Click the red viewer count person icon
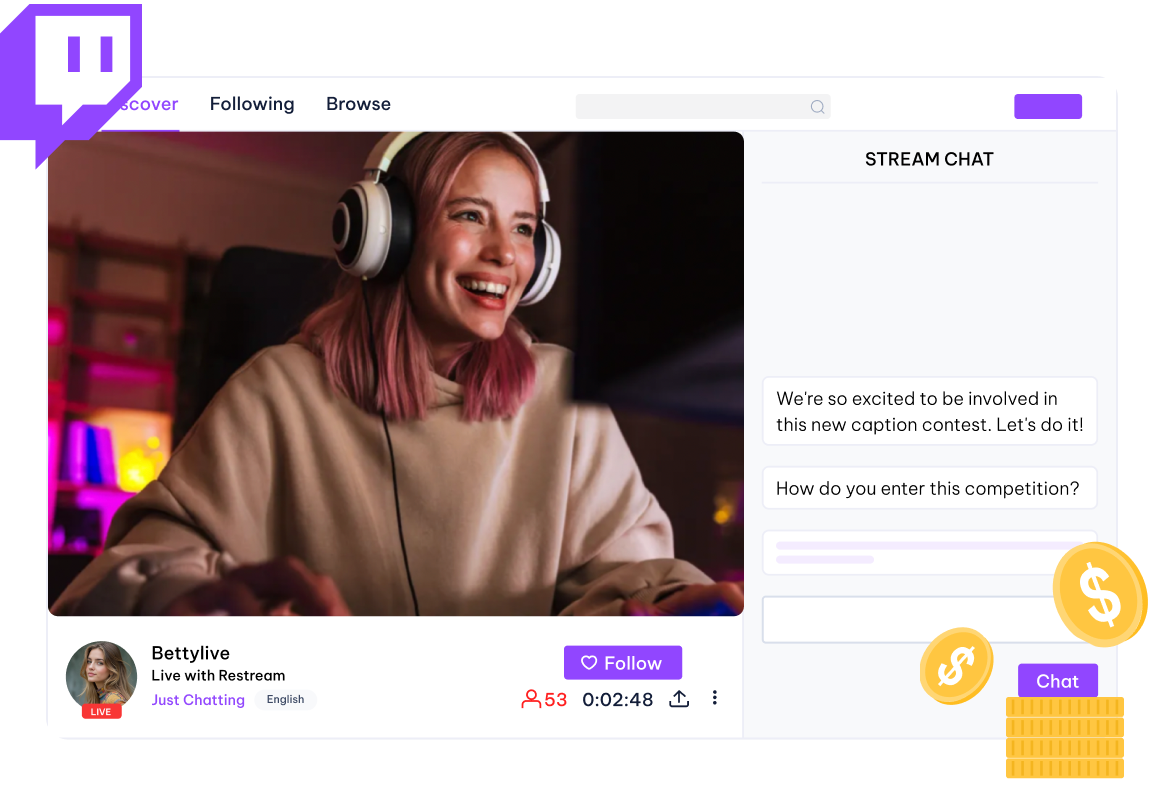Image resolution: width=1160 pixels, height=800 pixels. (531, 699)
